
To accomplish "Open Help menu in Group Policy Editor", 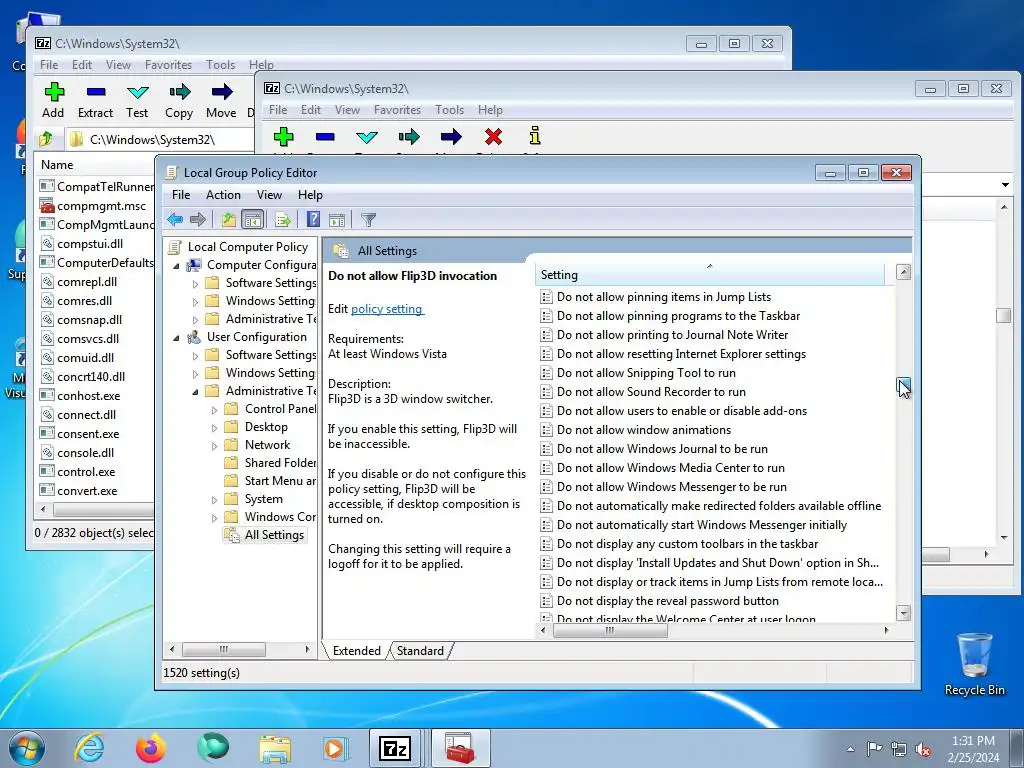I will tap(310, 195).
